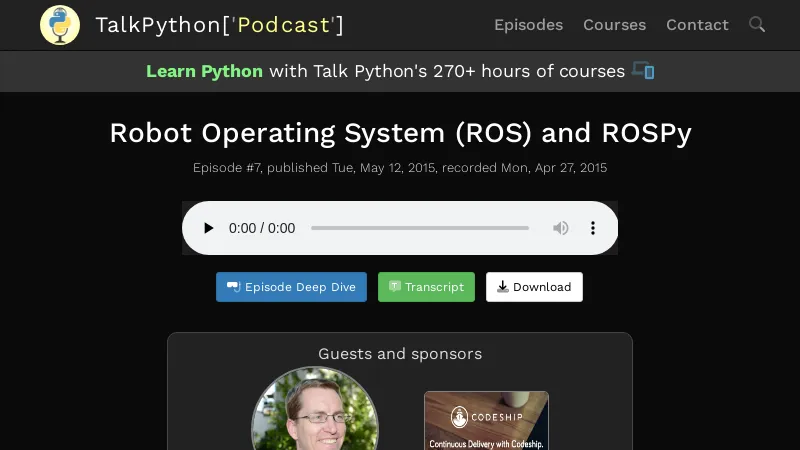Open the guest's profile photo

coord(315,410)
